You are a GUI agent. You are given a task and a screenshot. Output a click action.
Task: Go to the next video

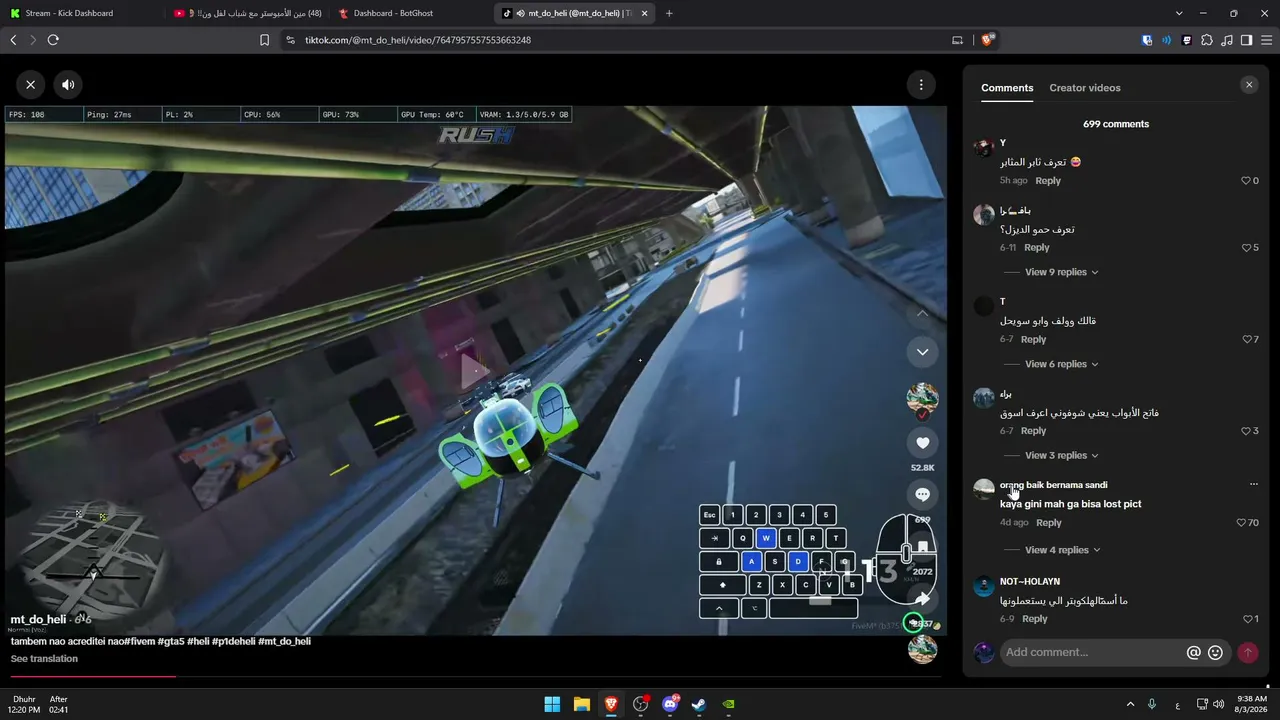tap(922, 352)
